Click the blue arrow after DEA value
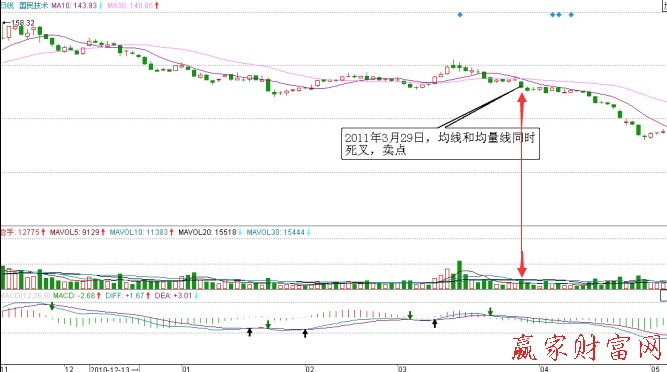 197,295
